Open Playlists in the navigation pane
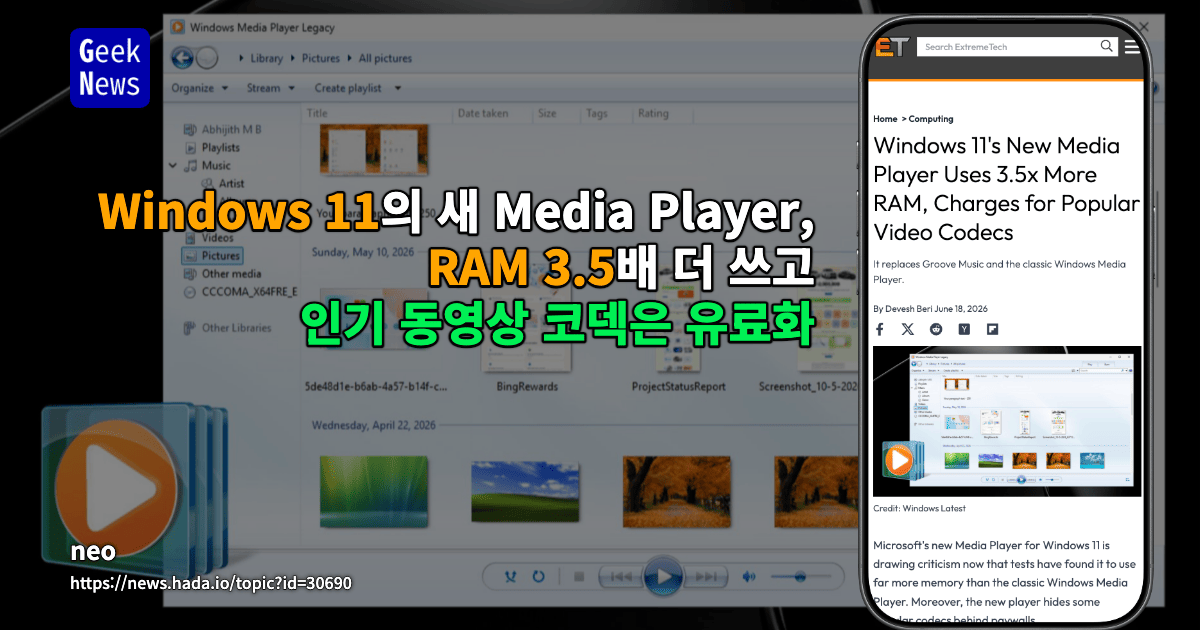This screenshot has height=630, width=1200. [212, 147]
